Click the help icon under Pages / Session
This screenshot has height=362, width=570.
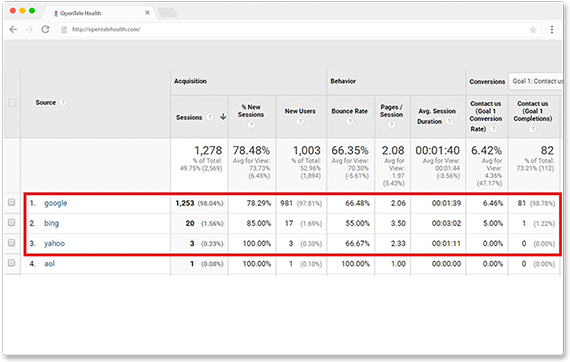392,125
